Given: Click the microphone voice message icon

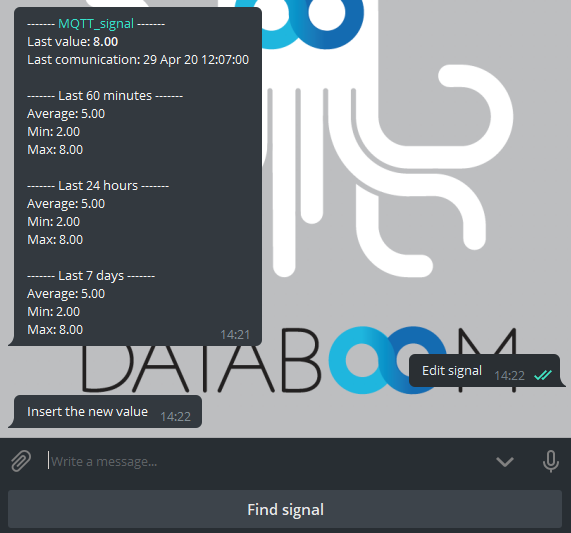Looking at the screenshot, I should click(551, 461).
